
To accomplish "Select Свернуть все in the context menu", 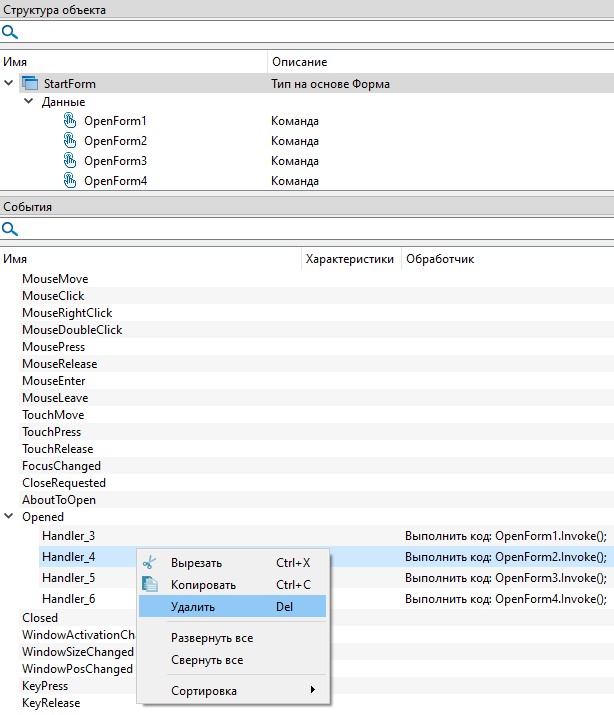I will 206,660.
